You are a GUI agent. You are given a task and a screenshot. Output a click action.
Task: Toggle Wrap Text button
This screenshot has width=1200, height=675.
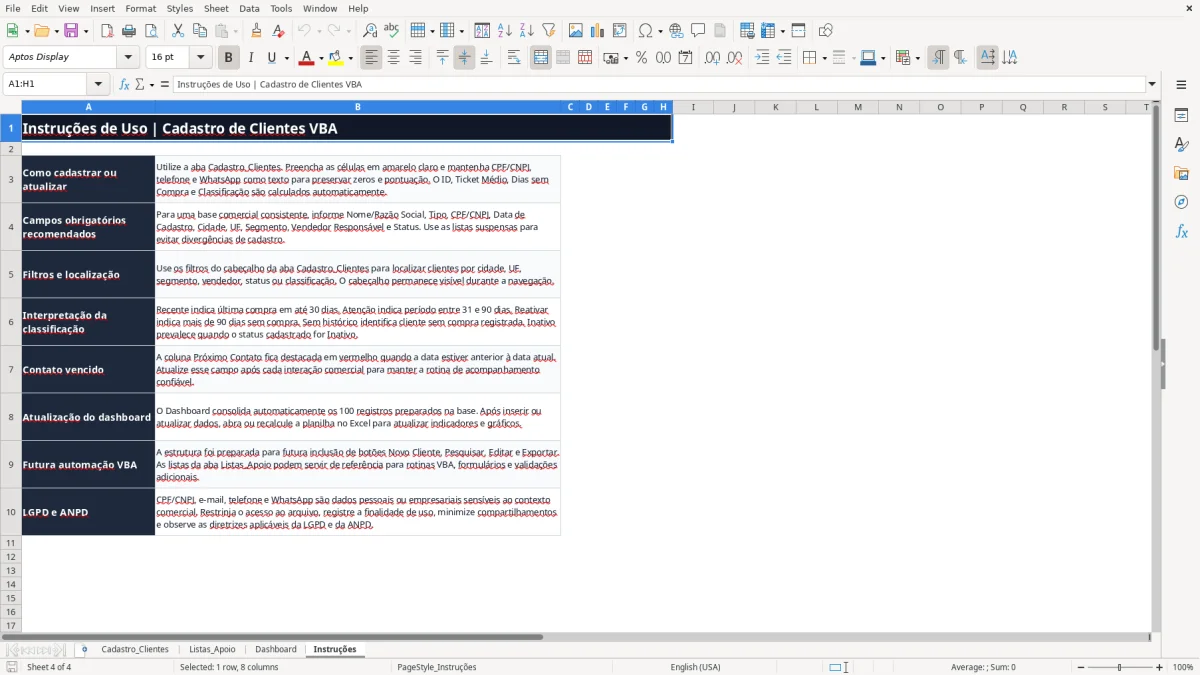pos(514,58)
